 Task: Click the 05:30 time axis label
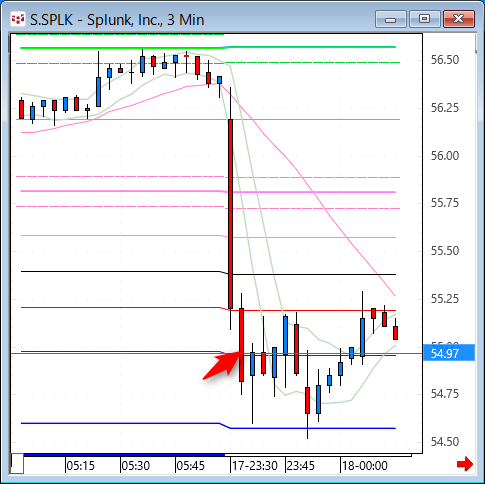[x=136, y=466]
